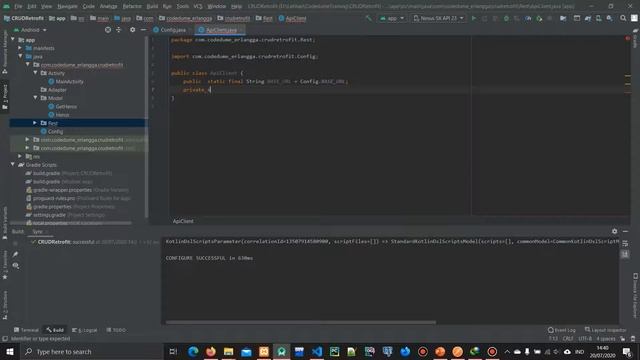Click the red error indicator in editor gutter
This screenshot has height=360, width=640.
point(627,38)
